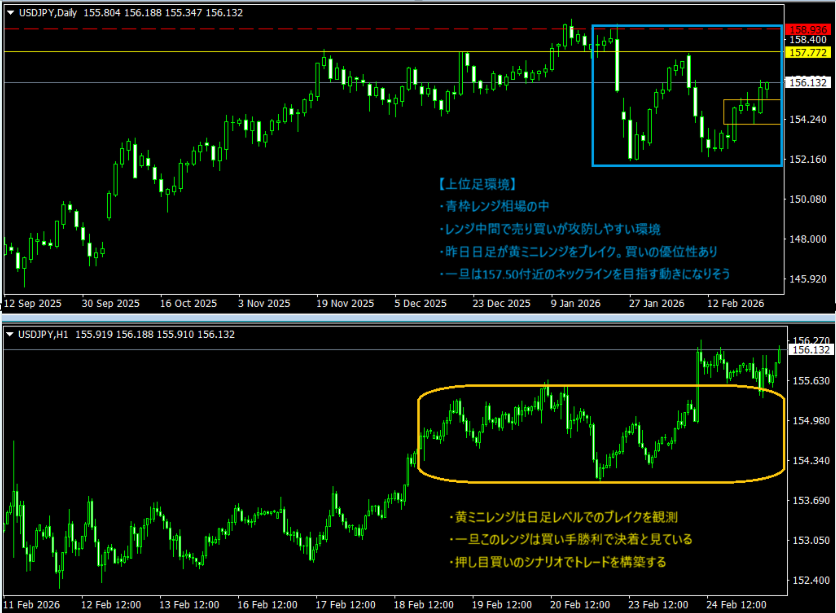Select the 一旦このレンジは買い手勝利で決着と見ている text line
The width and height of the screenshot is (836, 613).
point(570,539)
